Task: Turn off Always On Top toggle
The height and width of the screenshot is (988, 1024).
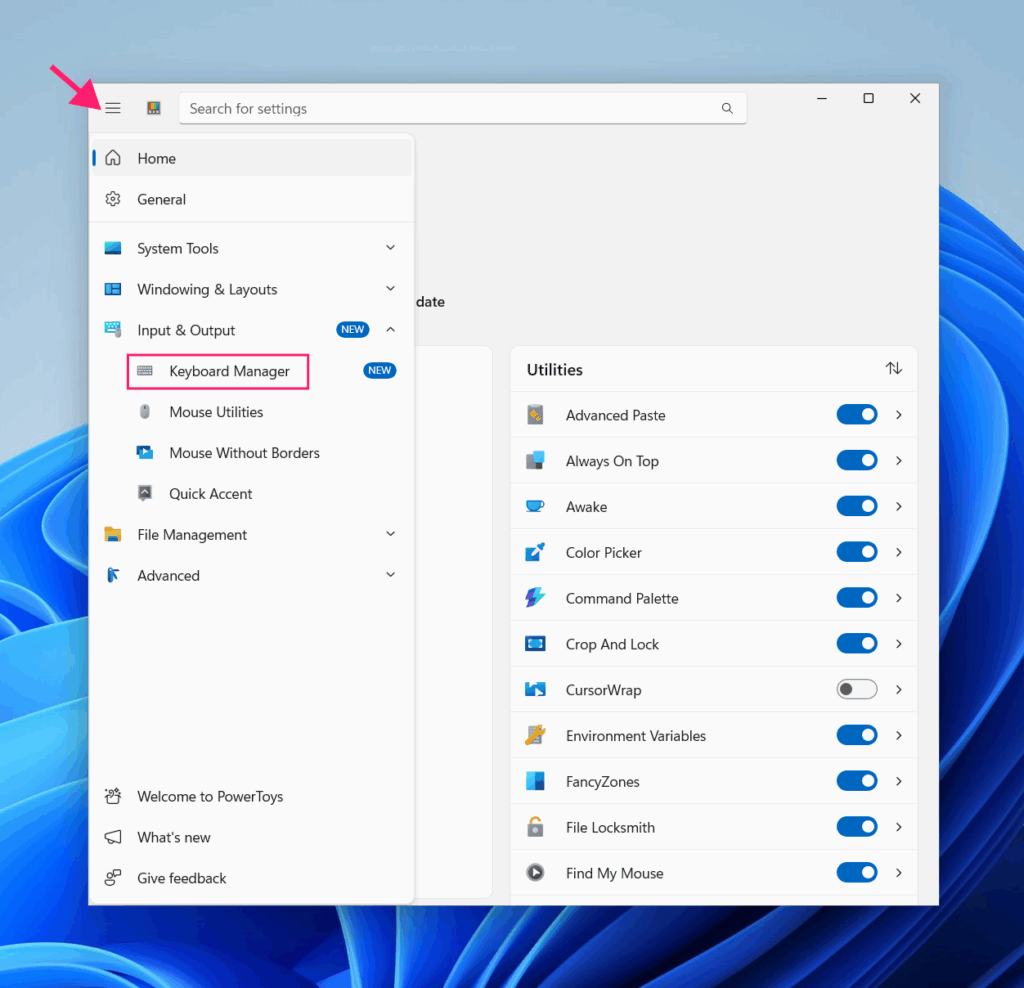Action: click(857, 460)
